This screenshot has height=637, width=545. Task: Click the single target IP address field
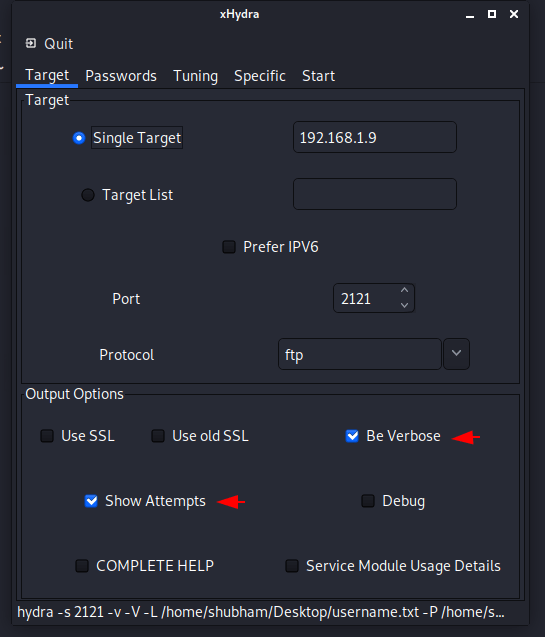tap(375, 137)
